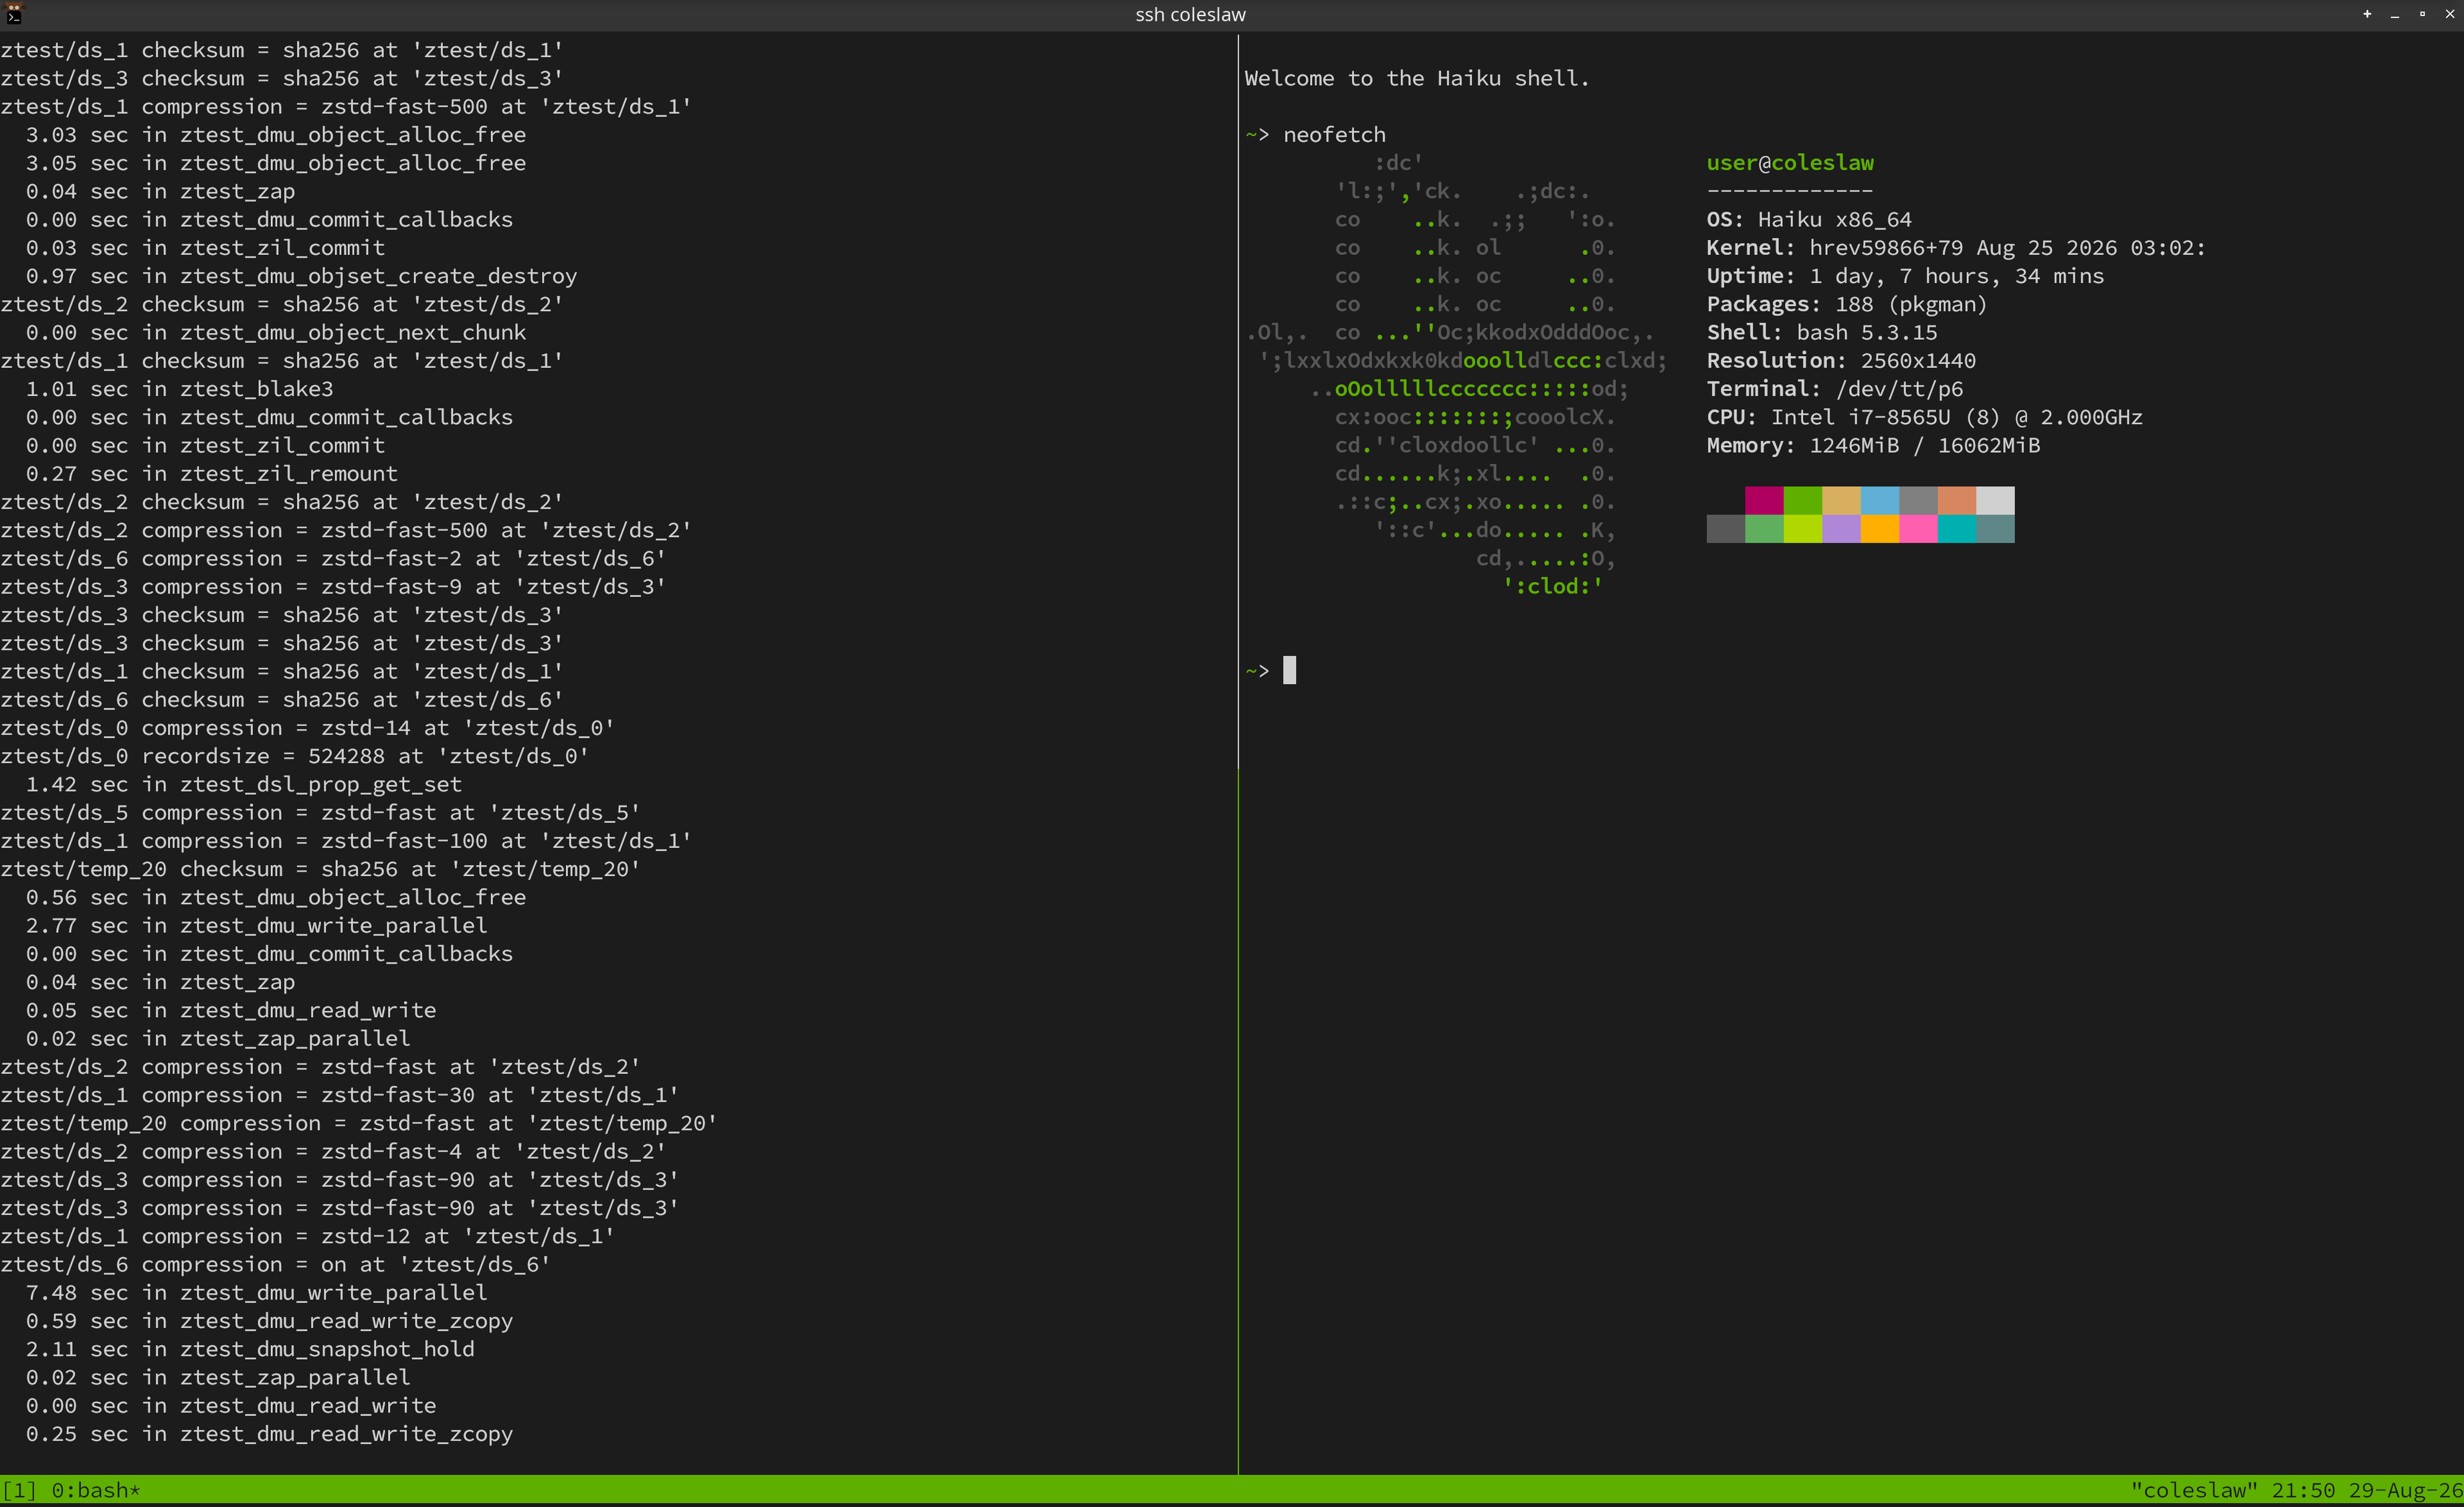Click 'ztest/ds_0 recordsize = 524288' line

pyautogui.click(x=295, y=756)
